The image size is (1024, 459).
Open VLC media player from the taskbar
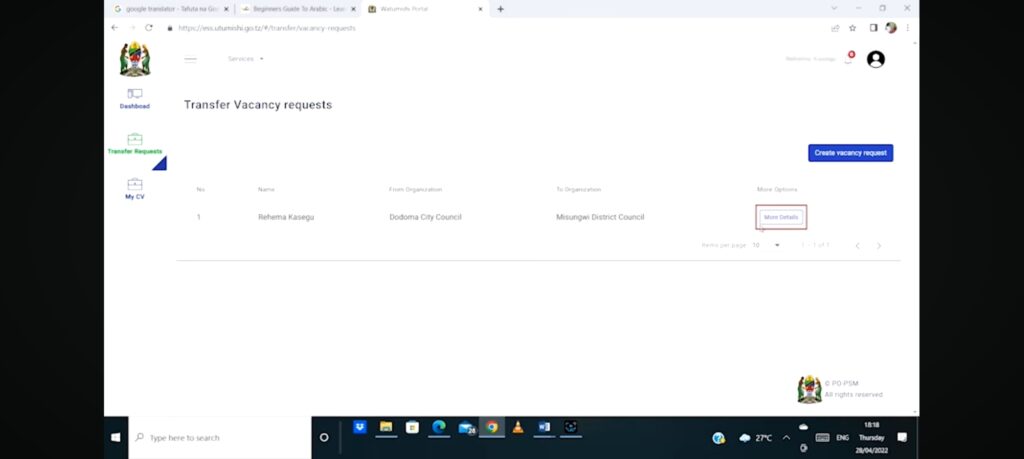(518, 427)
